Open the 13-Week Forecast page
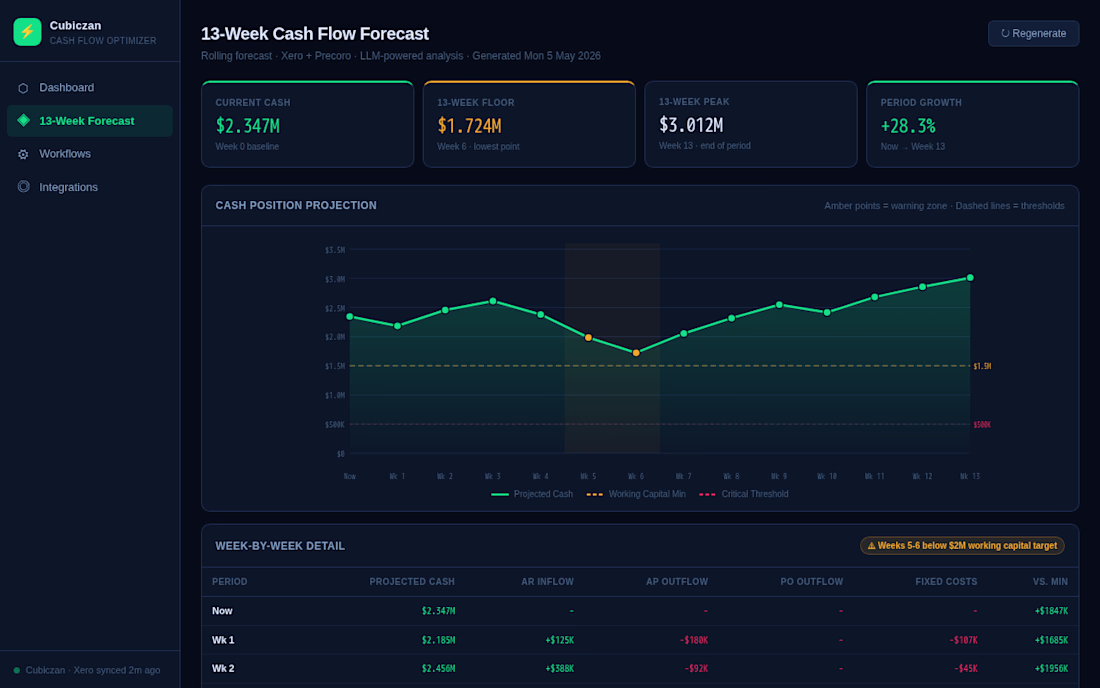Screen dimensions: 1100x688 point(90,121)
